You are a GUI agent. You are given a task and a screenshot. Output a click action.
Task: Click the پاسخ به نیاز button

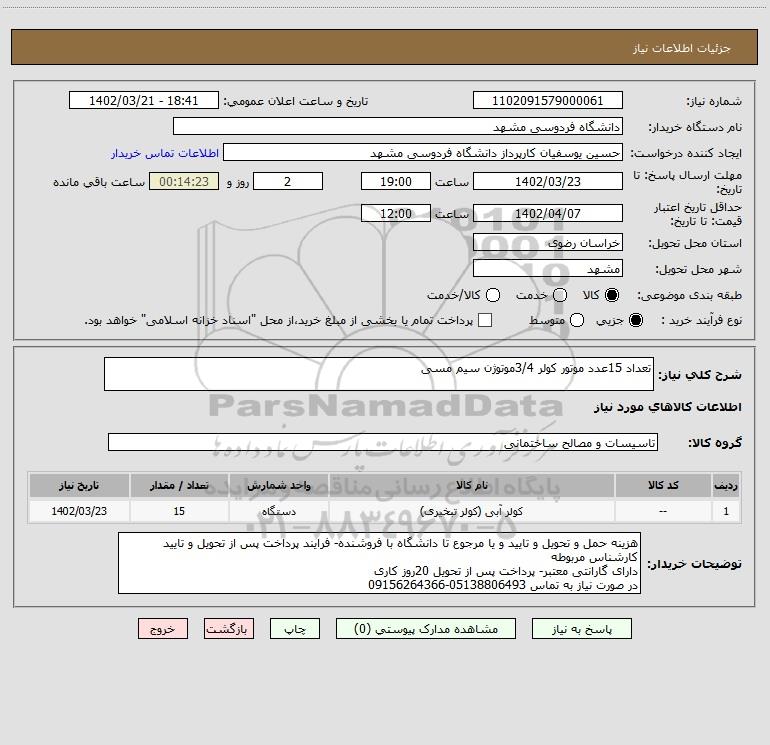[581, 629]
